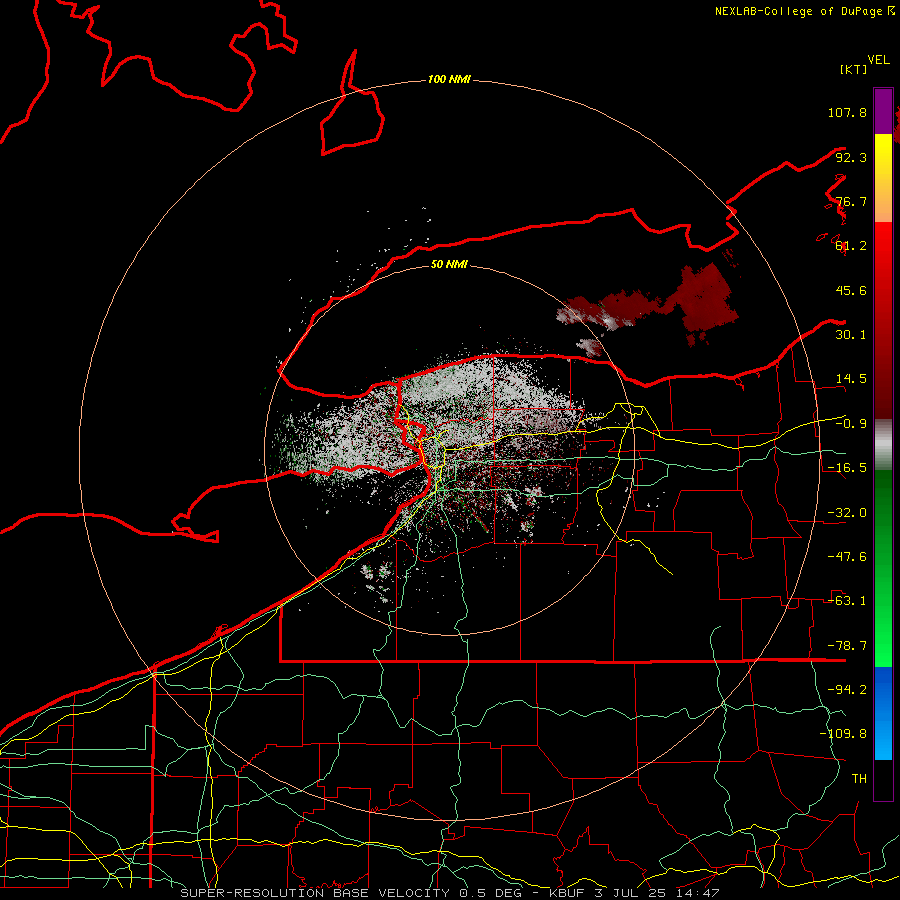This screenshot has height=900, width=900.
Task: Click the purple segment of color bar
Action: [883, 111]
